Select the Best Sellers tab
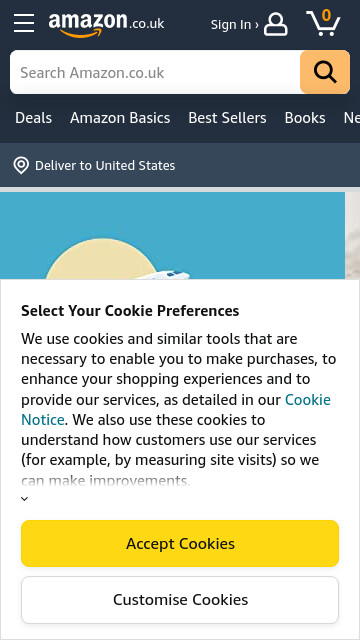The width and height of the screenshot is (360, 640). 227,118
